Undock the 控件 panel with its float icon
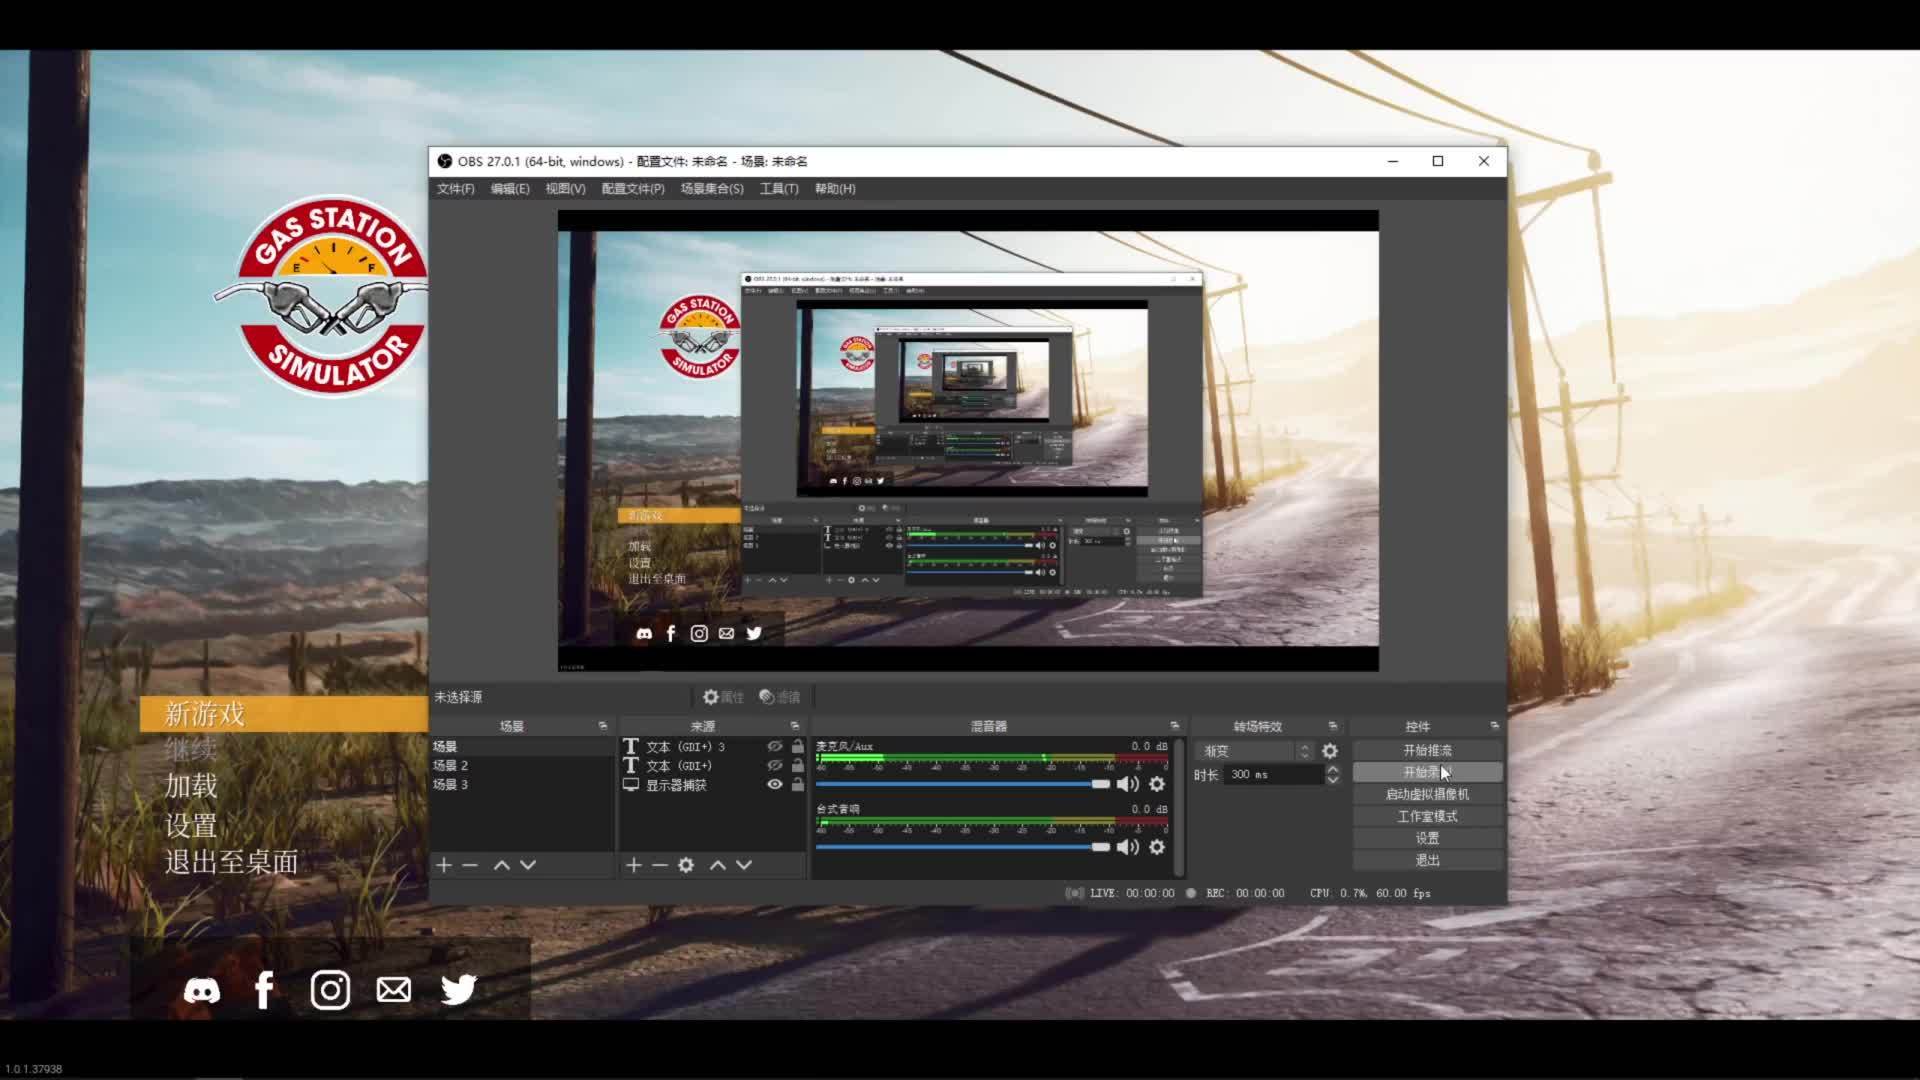This screenshot has width=1920, height=1080. click(1495, 726)
